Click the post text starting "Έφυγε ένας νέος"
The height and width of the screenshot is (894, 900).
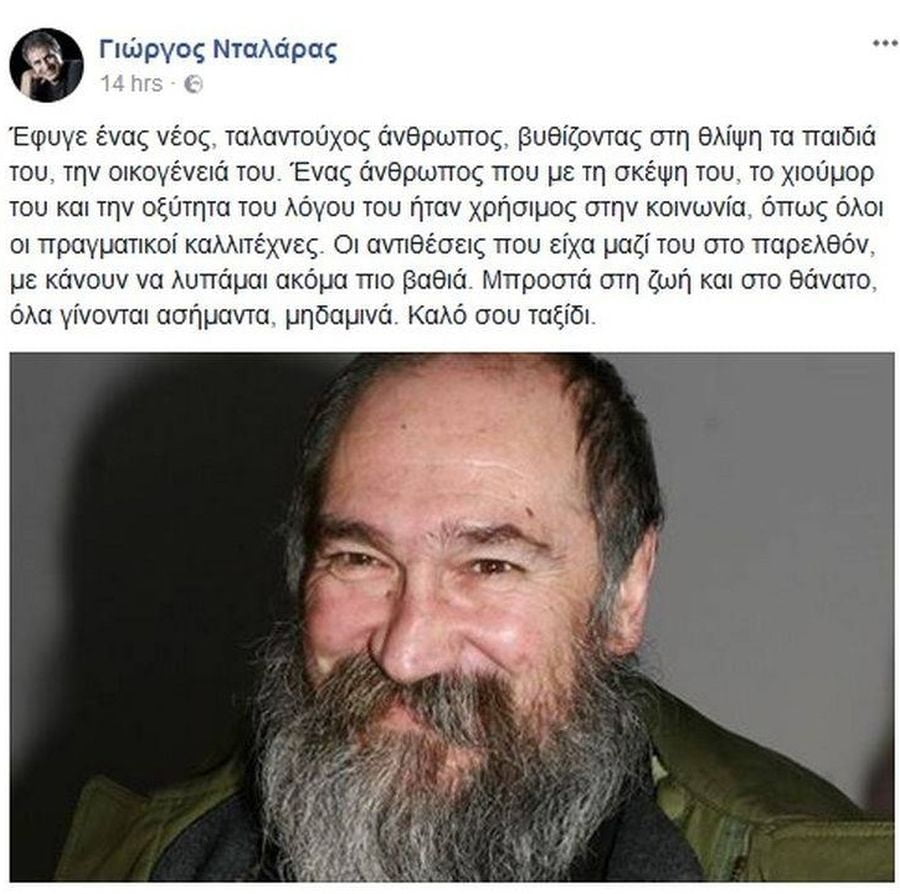pyautogui.click(x=446, y=227)
